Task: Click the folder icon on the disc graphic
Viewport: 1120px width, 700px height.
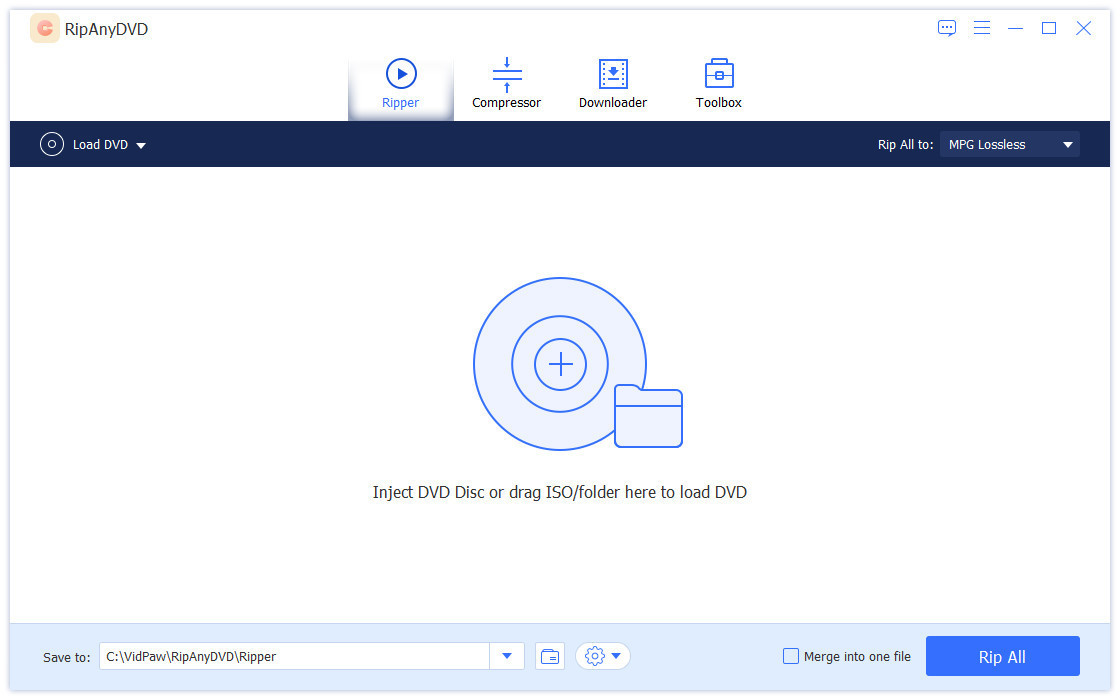Action: pyautogui.click(x=648, y=416)
